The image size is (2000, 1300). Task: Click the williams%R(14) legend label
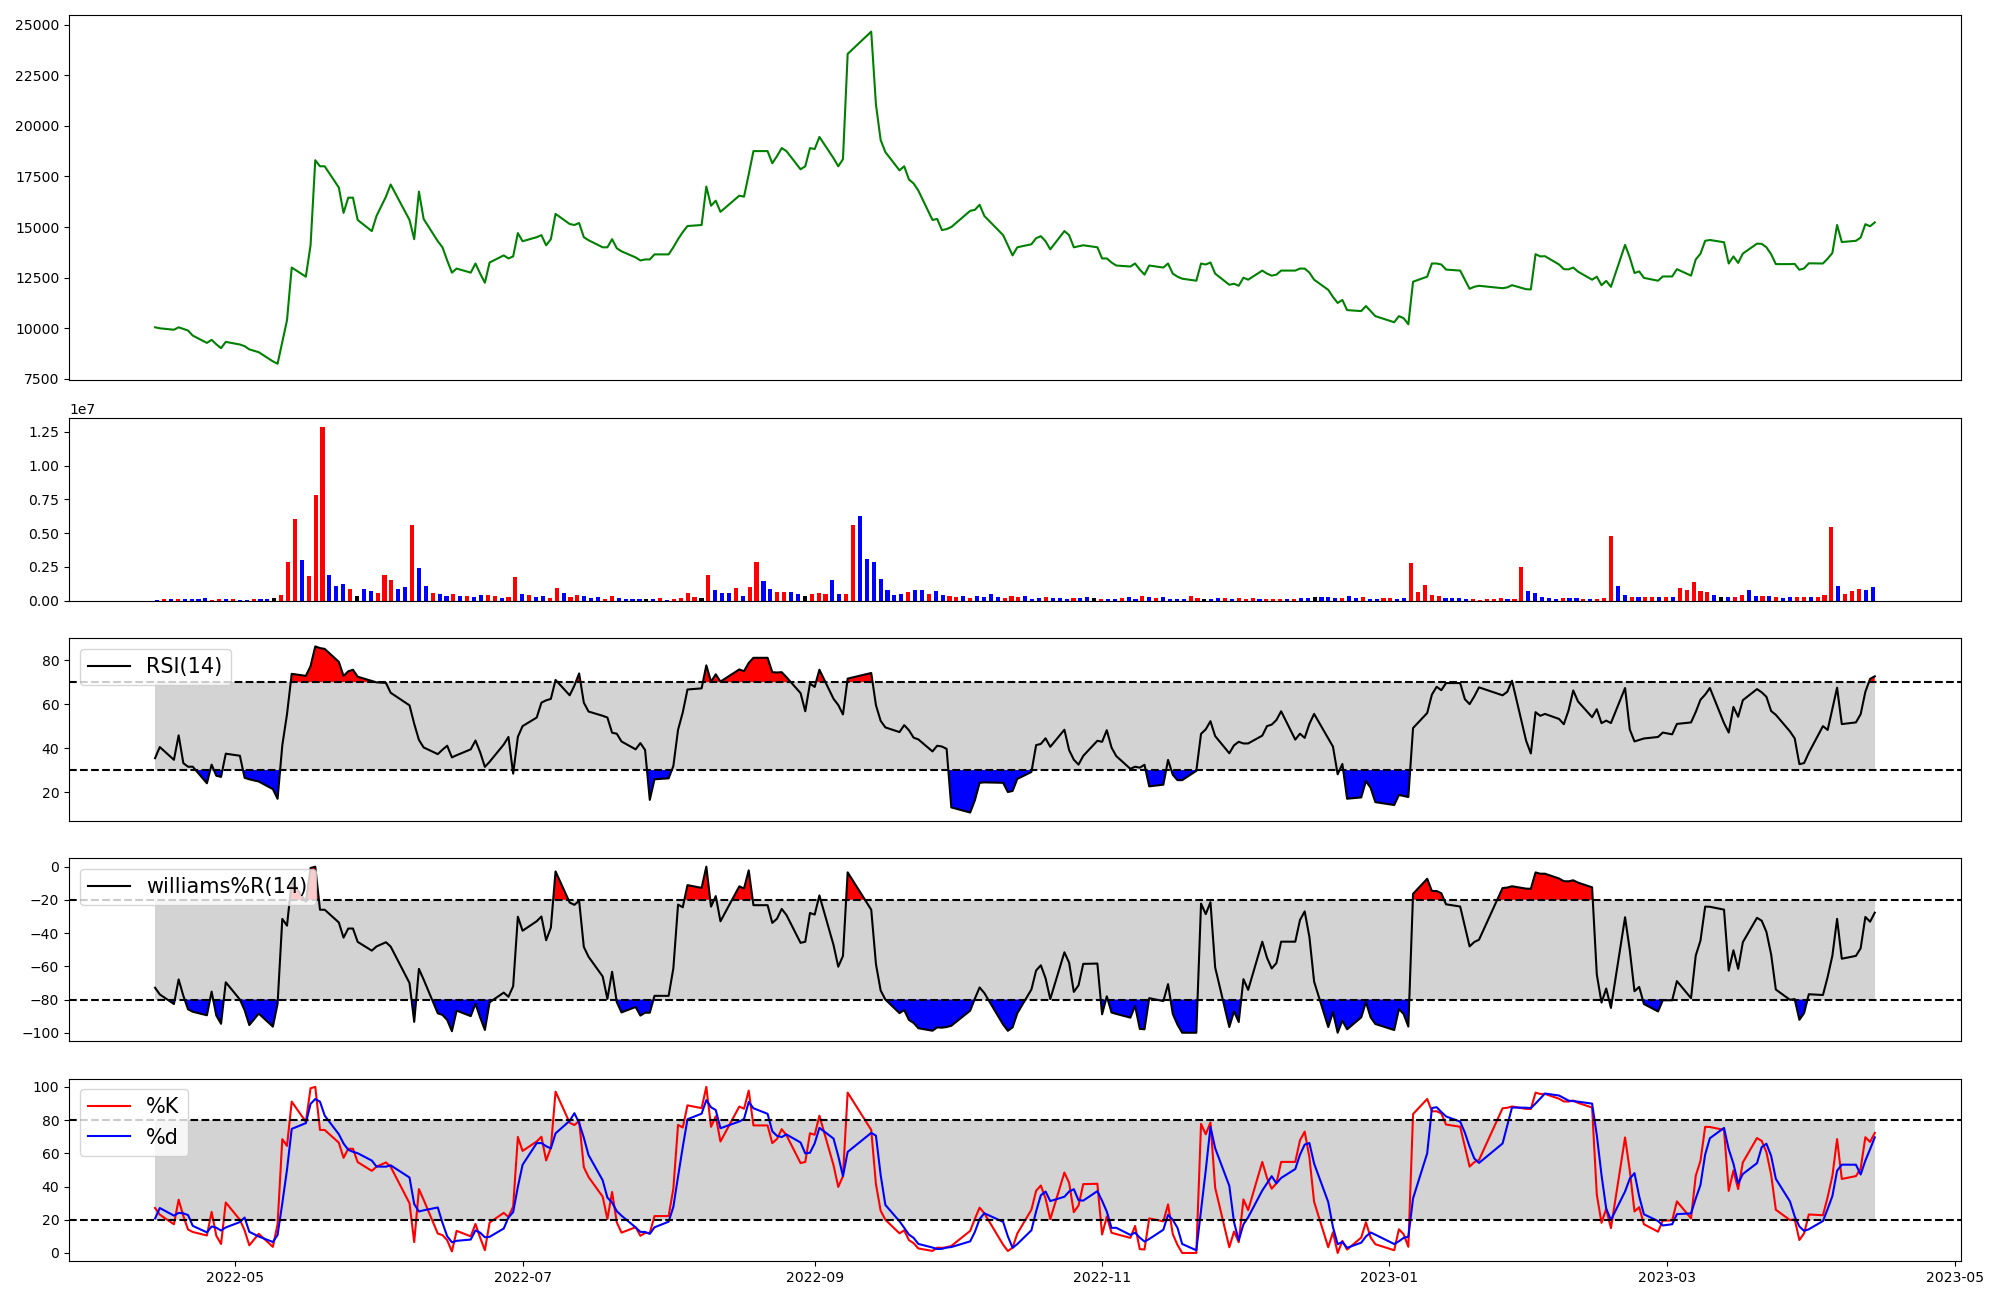226,886
